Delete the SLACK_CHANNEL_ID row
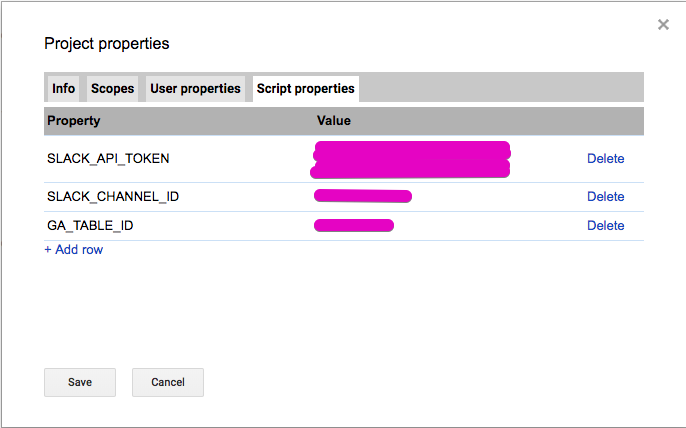 click(605, 197)
